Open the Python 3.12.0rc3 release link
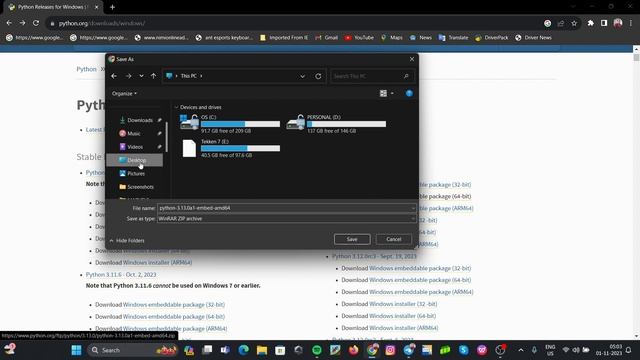The width and height of the screenshot is (640, 360). (374, 256)
